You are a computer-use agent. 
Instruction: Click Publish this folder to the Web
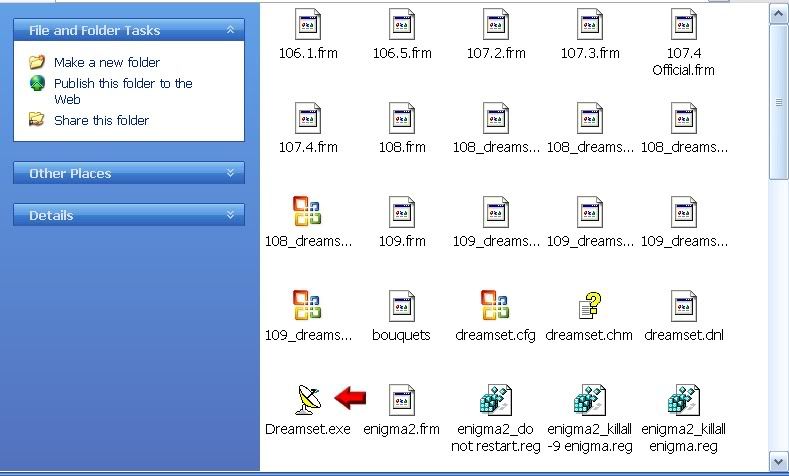point(123,91)
